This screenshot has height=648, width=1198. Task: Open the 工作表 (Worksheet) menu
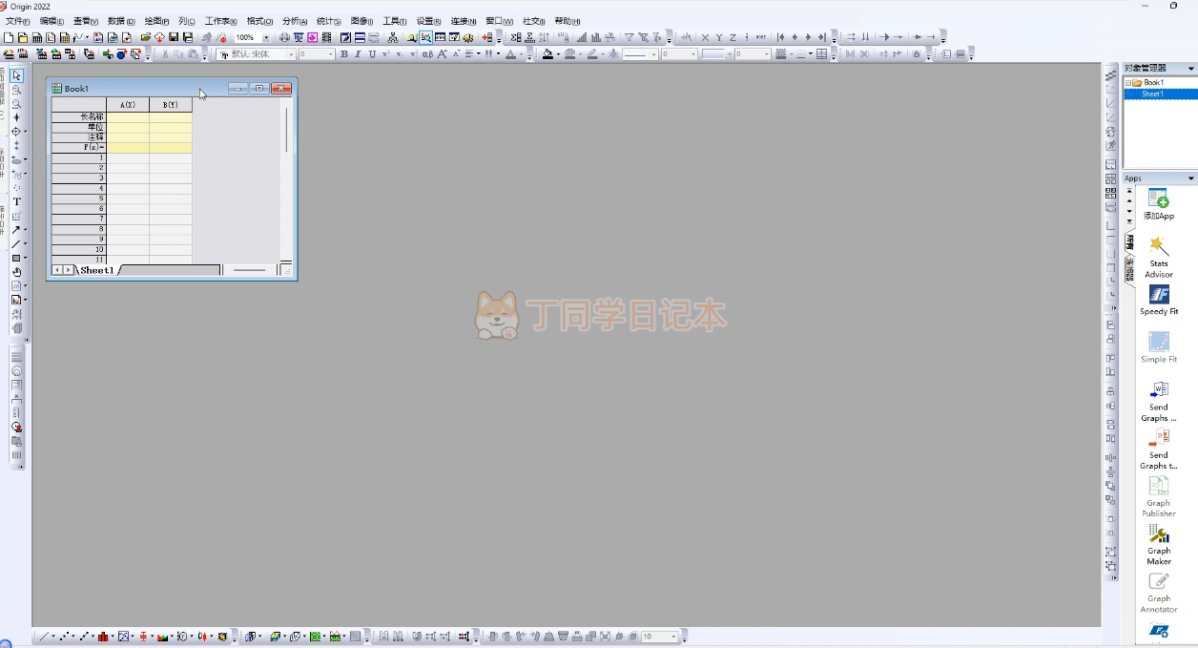tap(221, 21)
